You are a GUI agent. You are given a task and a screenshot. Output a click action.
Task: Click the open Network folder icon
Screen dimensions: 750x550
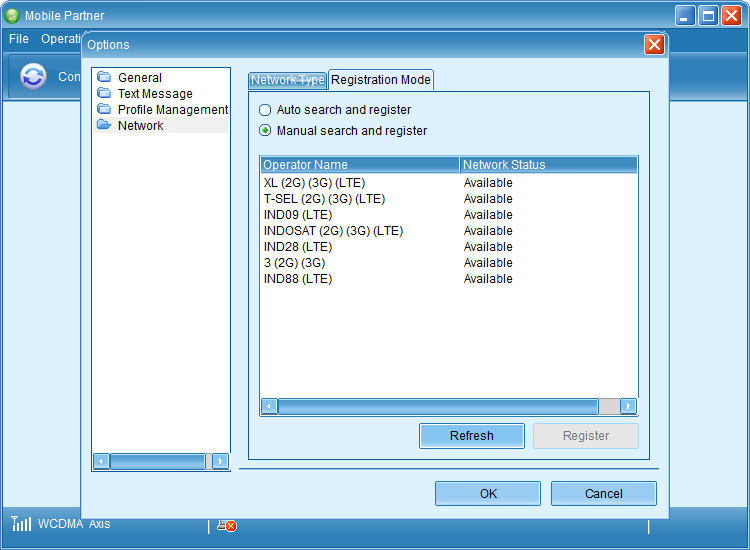[x=104, y=125]
